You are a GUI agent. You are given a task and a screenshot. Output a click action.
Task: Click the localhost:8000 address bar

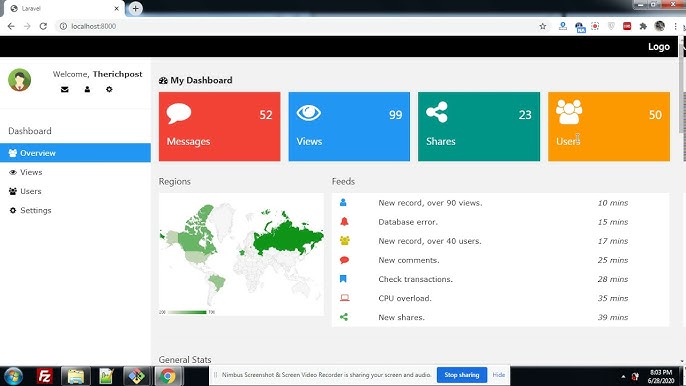pyautogui.click(x=302, y=26)
